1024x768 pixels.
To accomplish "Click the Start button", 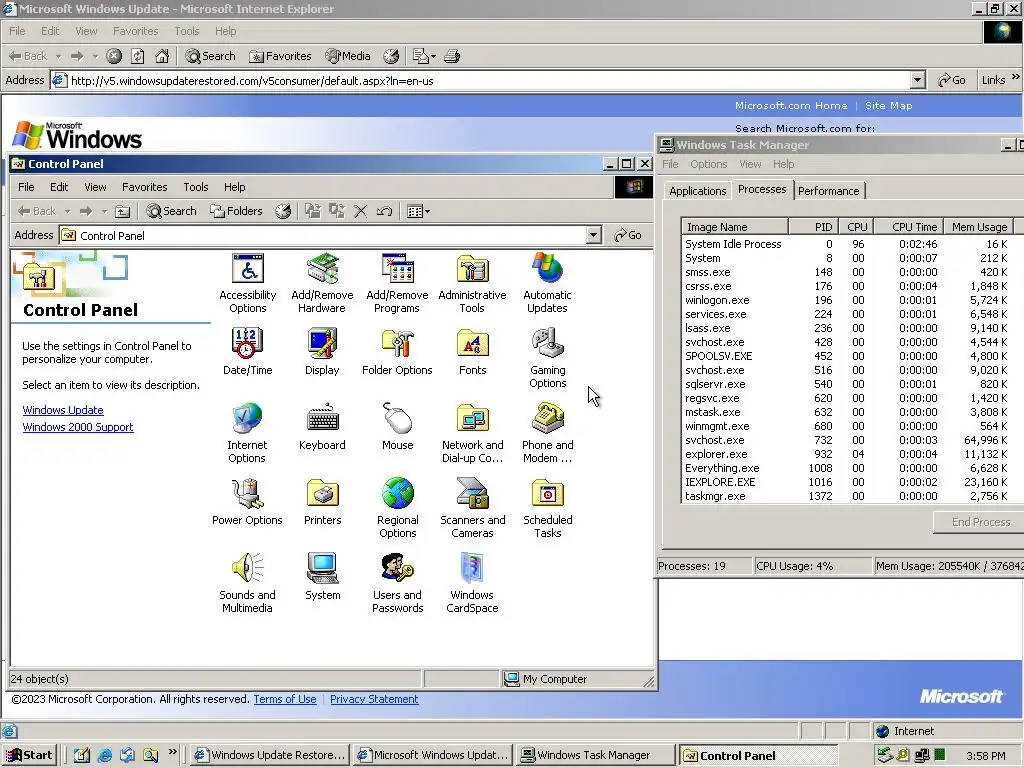I will tap(29, 755).
